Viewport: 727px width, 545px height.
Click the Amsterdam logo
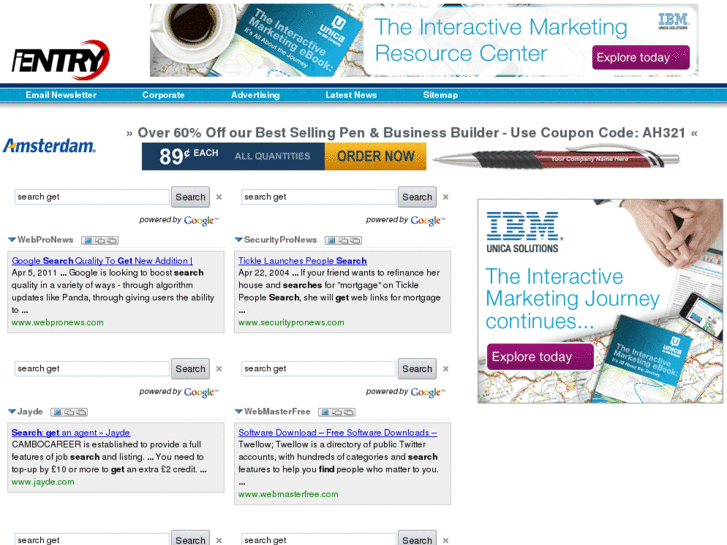(49, 146)
